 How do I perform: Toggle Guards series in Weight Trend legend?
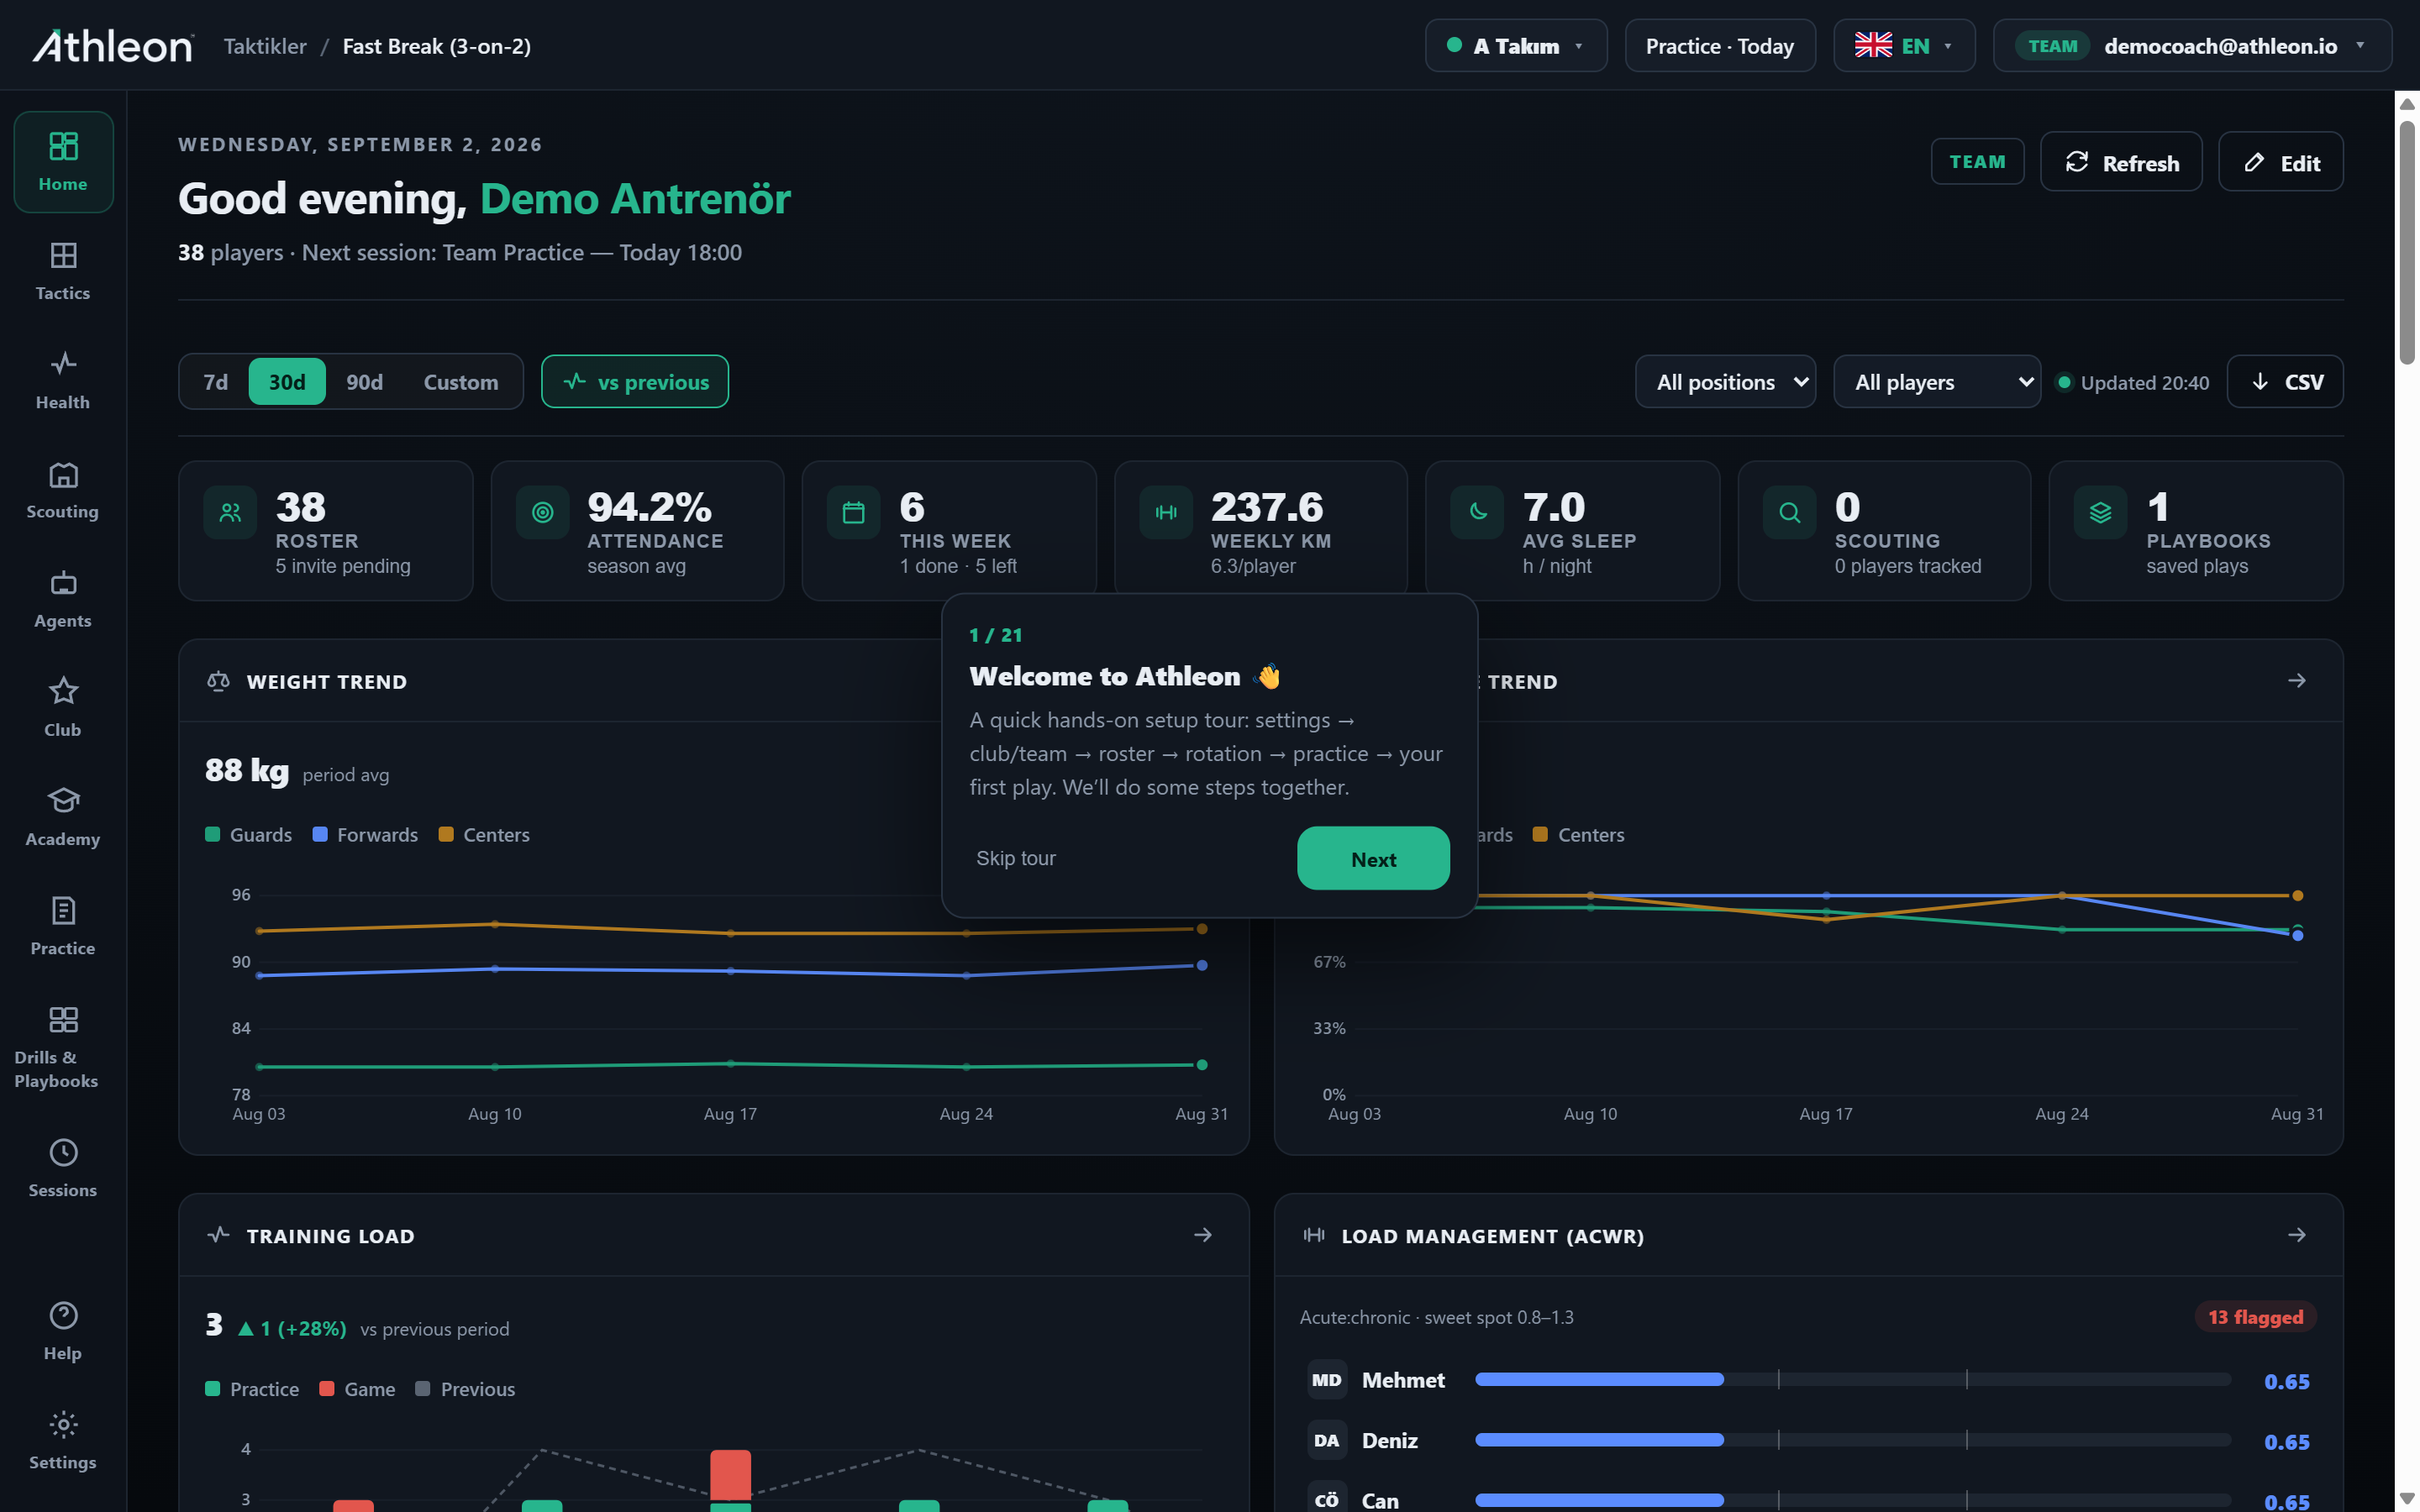pyautogui.click(x=249, y=834)
